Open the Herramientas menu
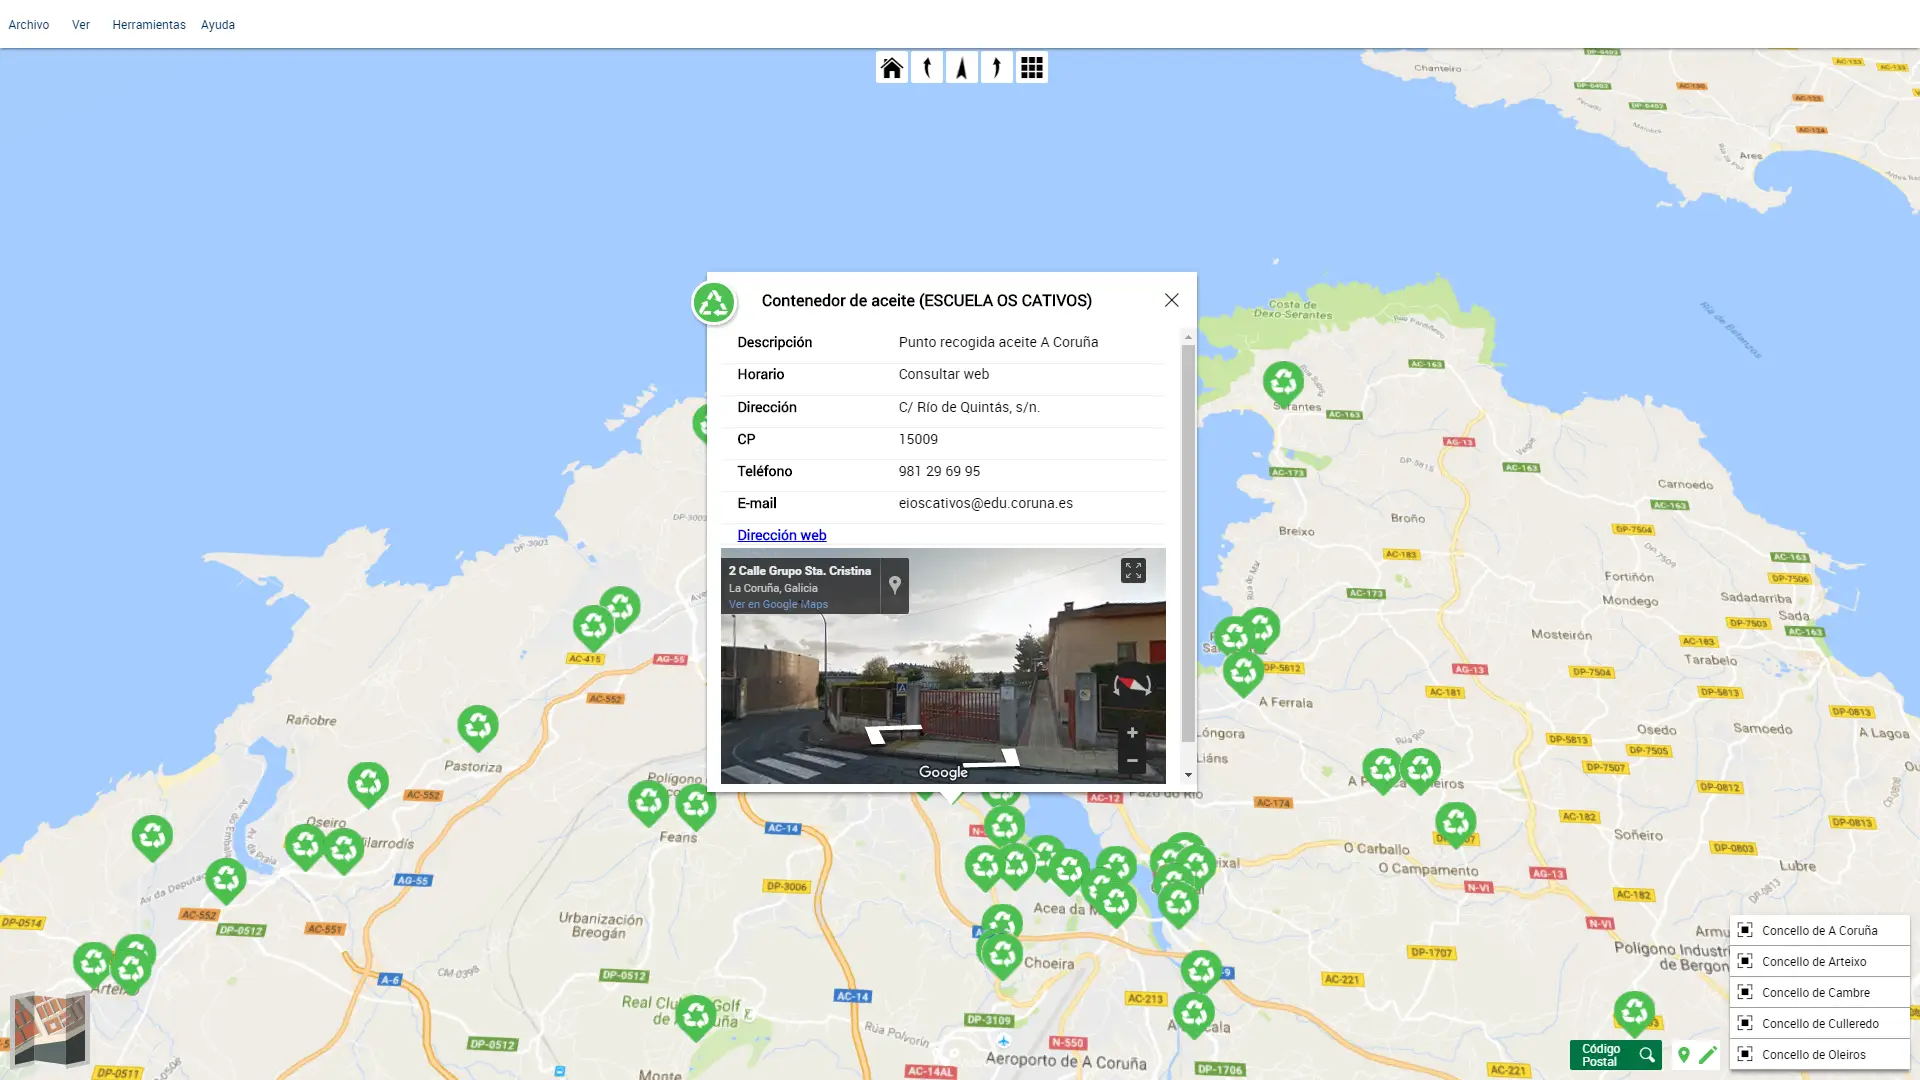 [149, 25]
